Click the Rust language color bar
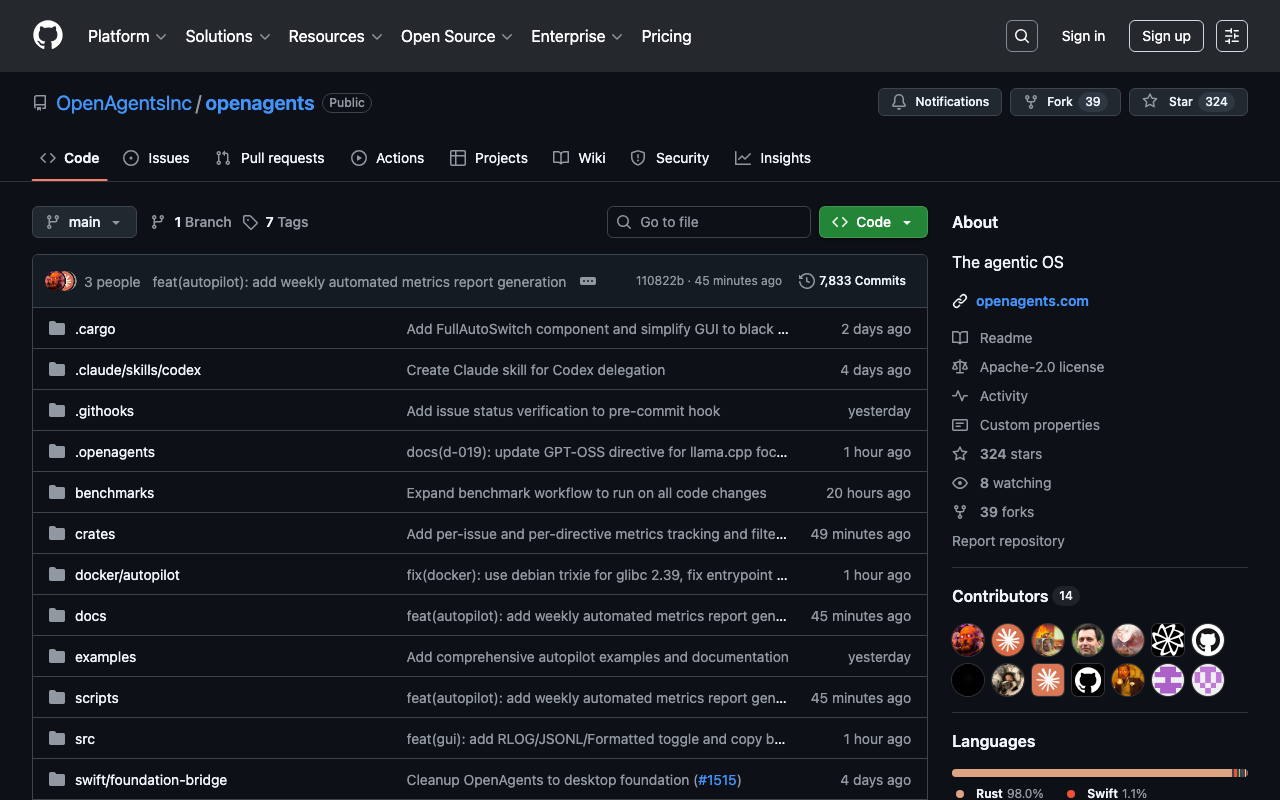Viewport: 1280px width, 800px height. [1090, 773]
